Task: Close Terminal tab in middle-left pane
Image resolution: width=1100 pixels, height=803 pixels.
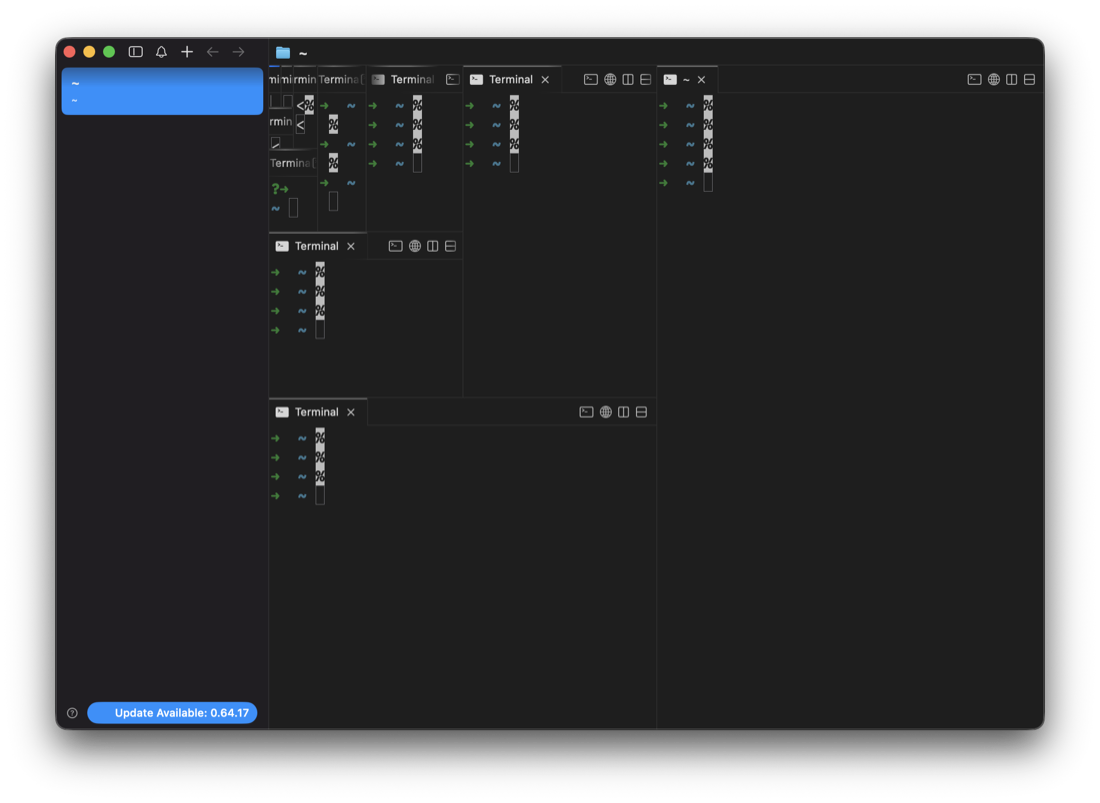Action: 351,246
